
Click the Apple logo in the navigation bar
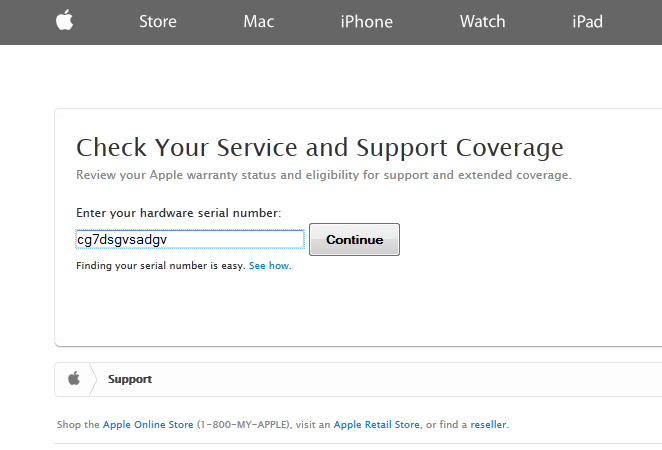[65, 20]
